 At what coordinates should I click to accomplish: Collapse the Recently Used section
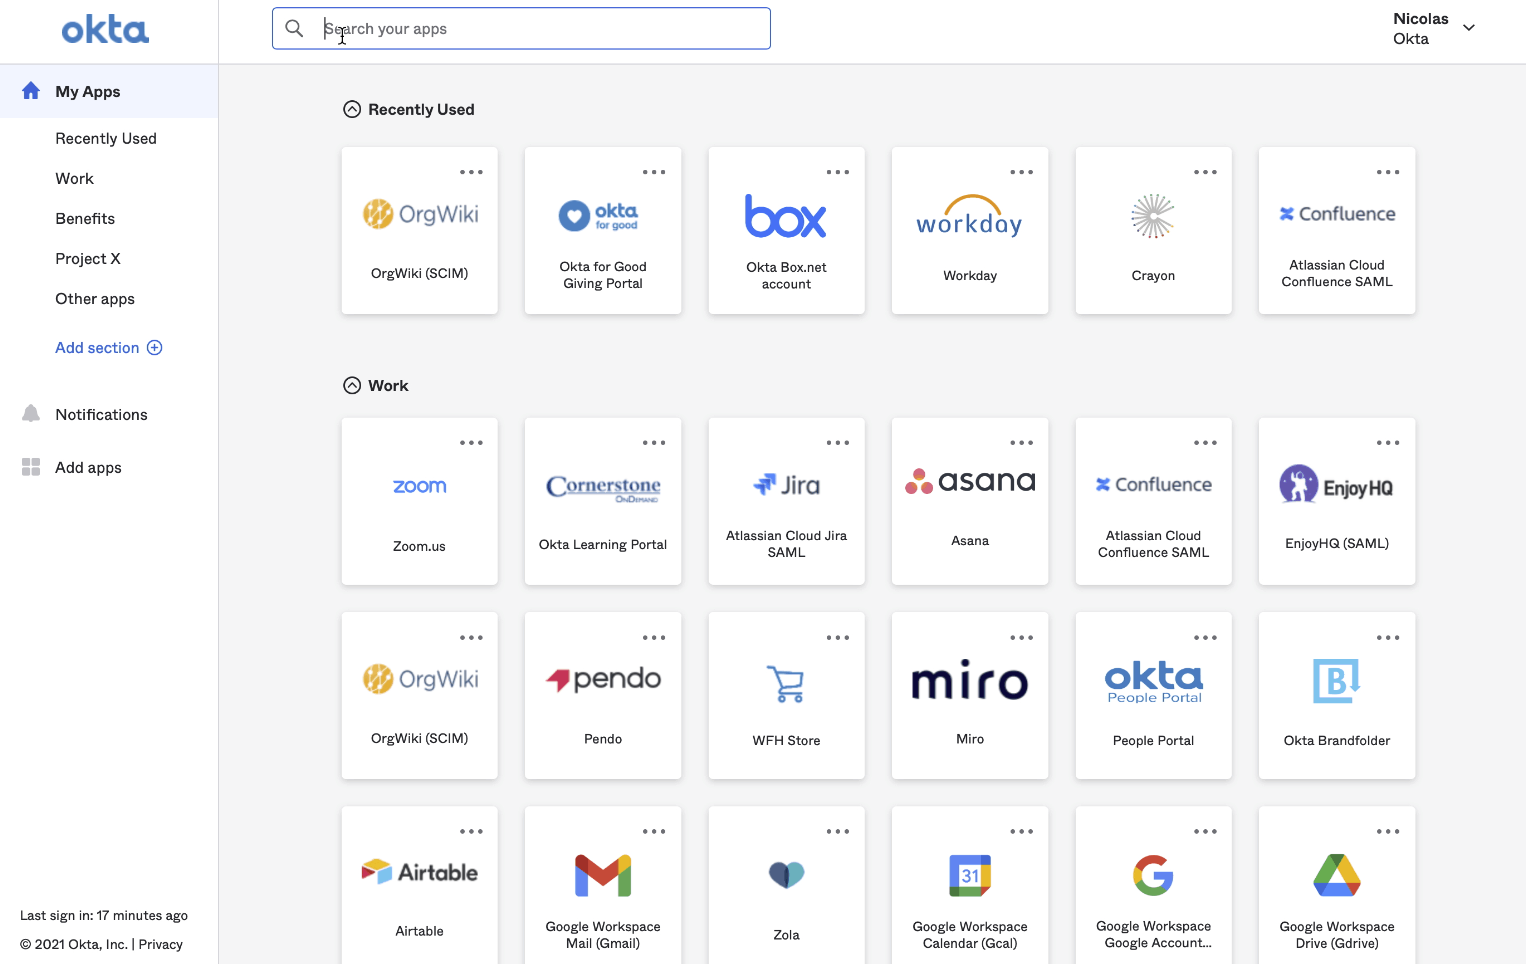(352, 110)
